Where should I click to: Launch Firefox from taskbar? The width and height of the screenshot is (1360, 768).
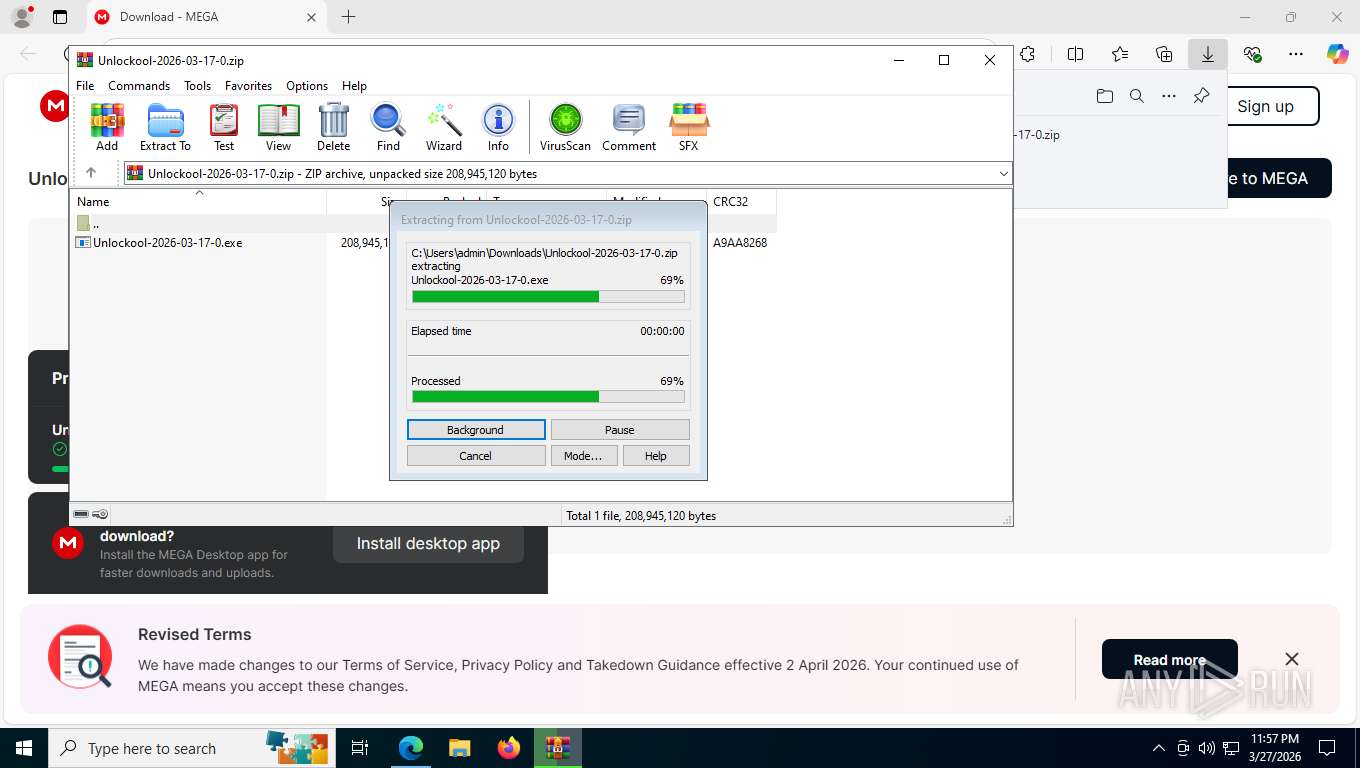pyautogui.click(x=509, y=748)
